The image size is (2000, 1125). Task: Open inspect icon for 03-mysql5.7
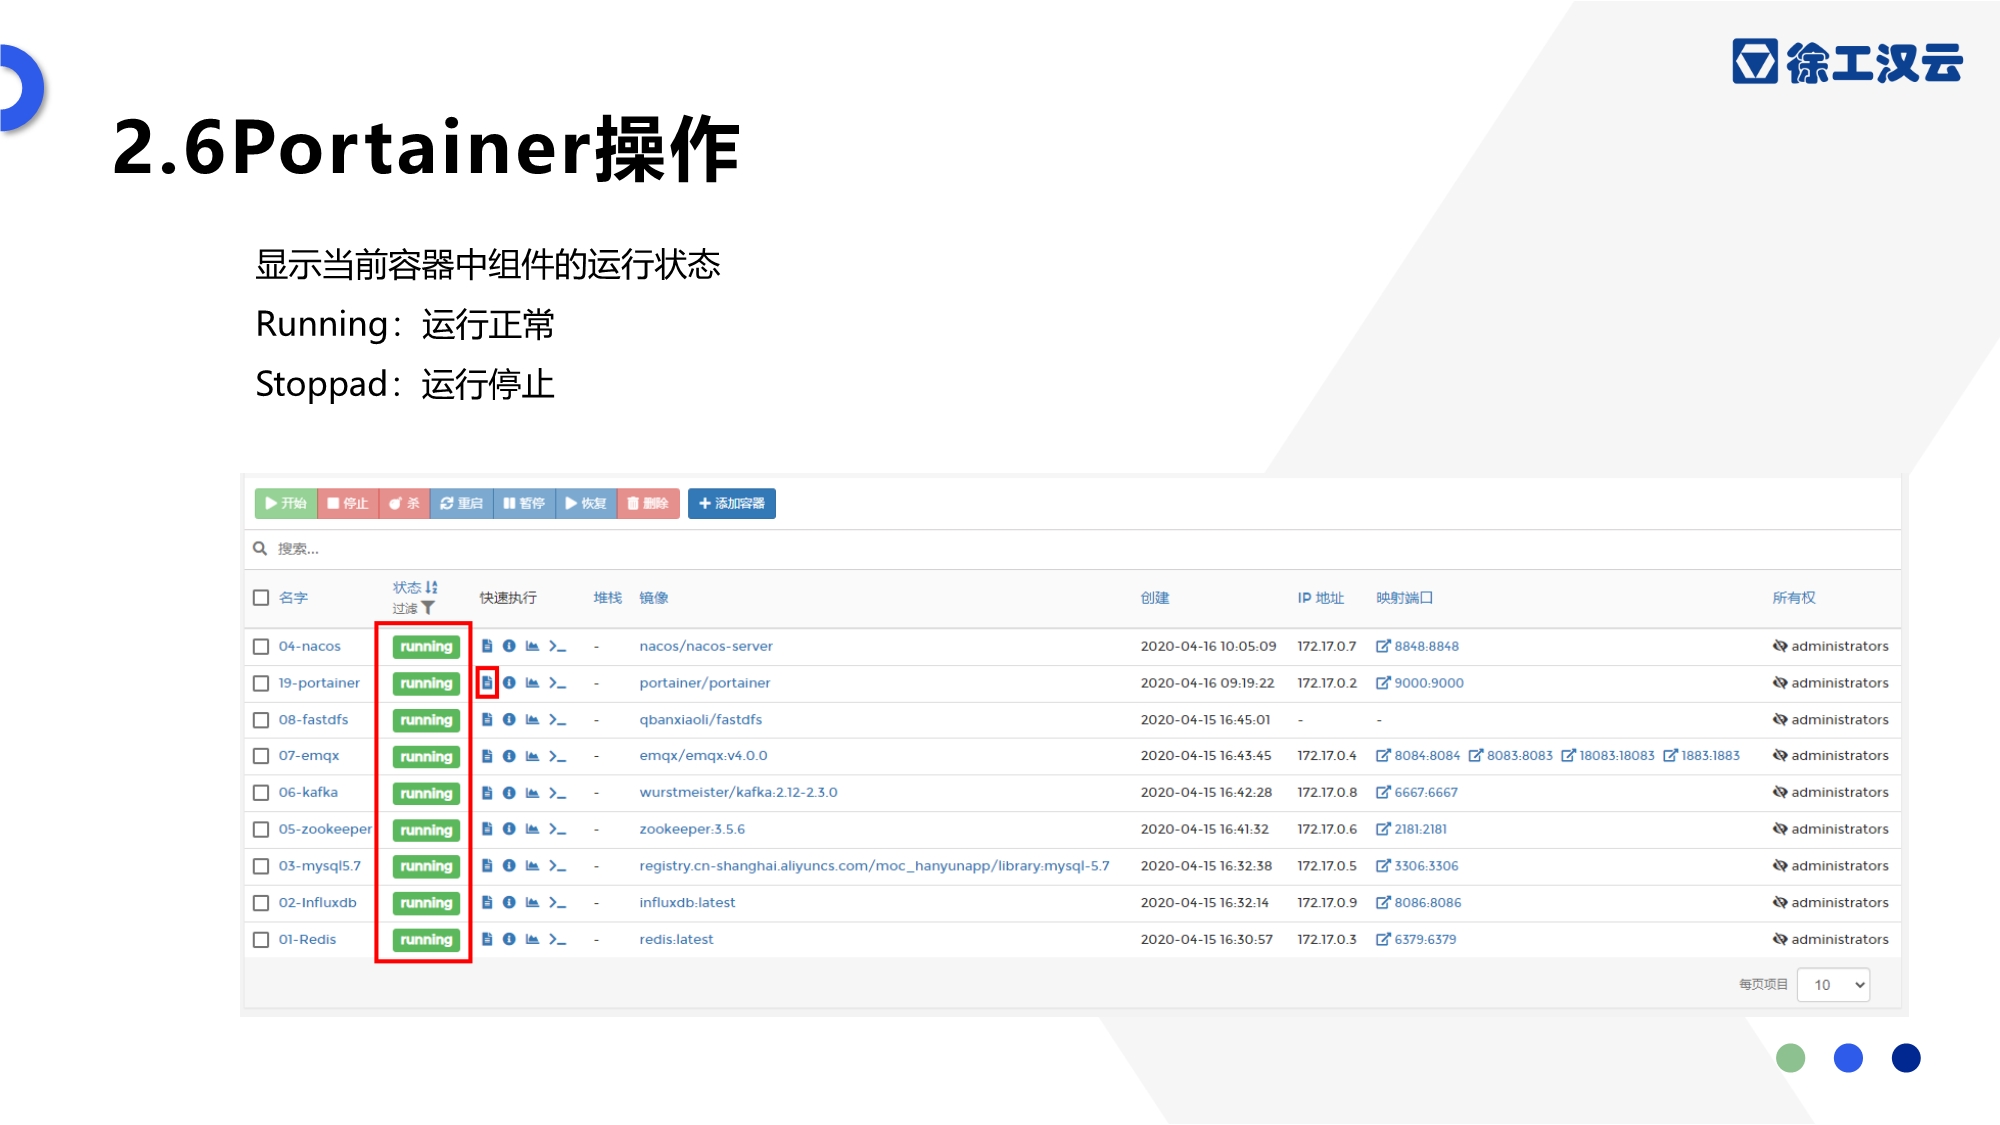click(x=509, y=866)
